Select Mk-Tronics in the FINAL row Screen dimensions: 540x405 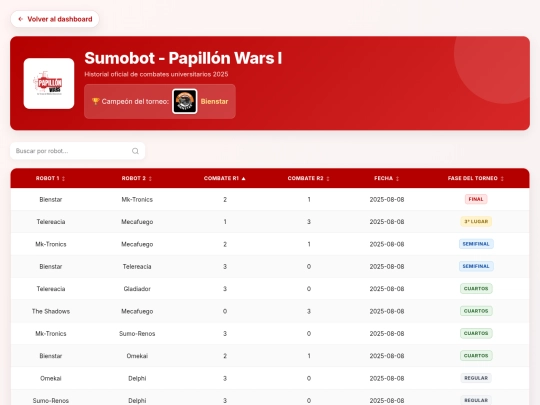137,199
